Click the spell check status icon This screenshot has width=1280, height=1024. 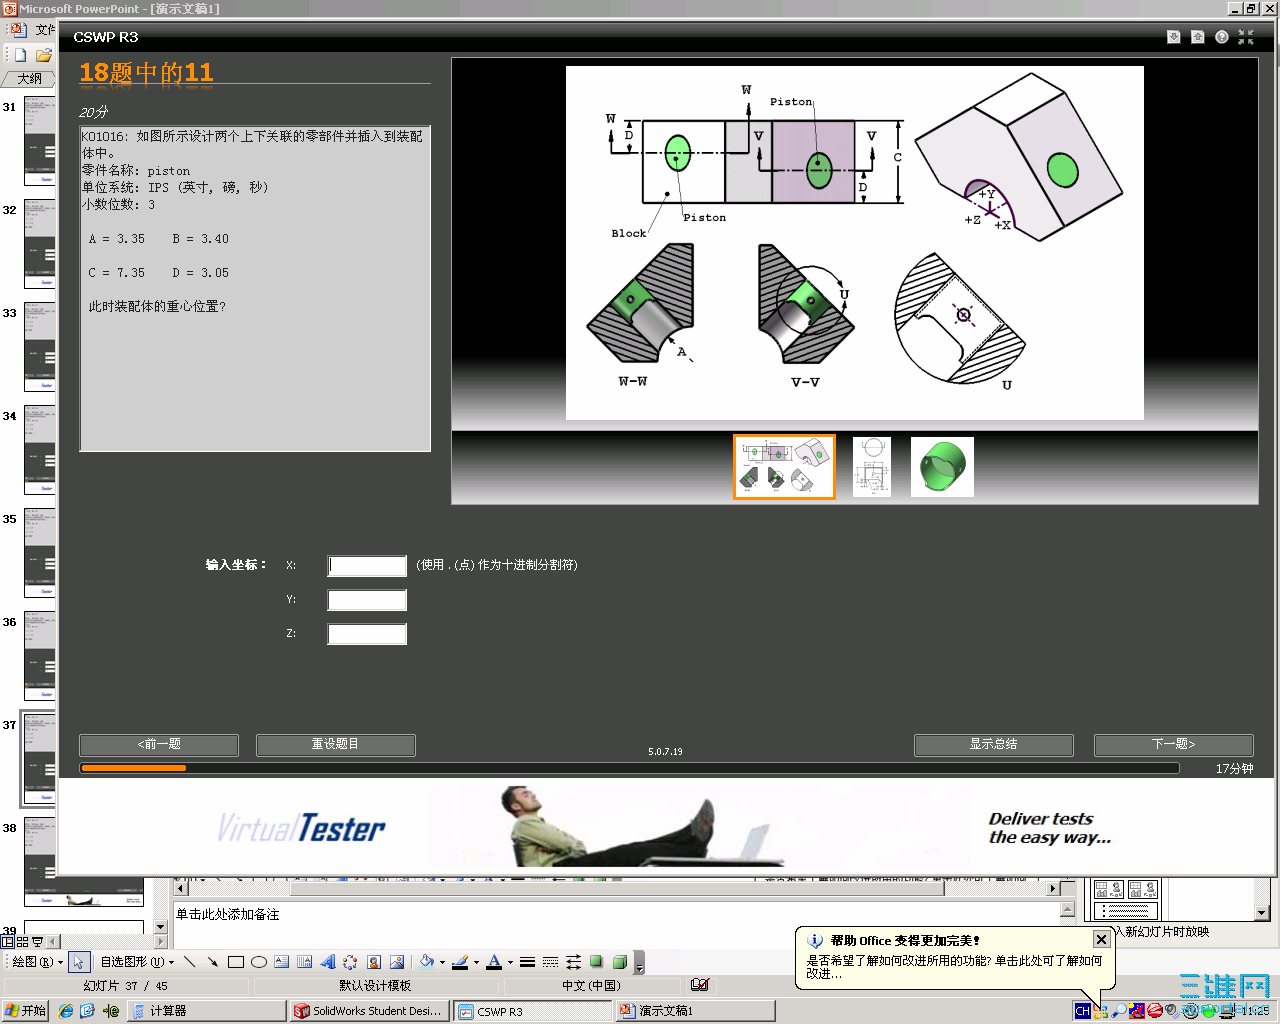tap(700, 985)
